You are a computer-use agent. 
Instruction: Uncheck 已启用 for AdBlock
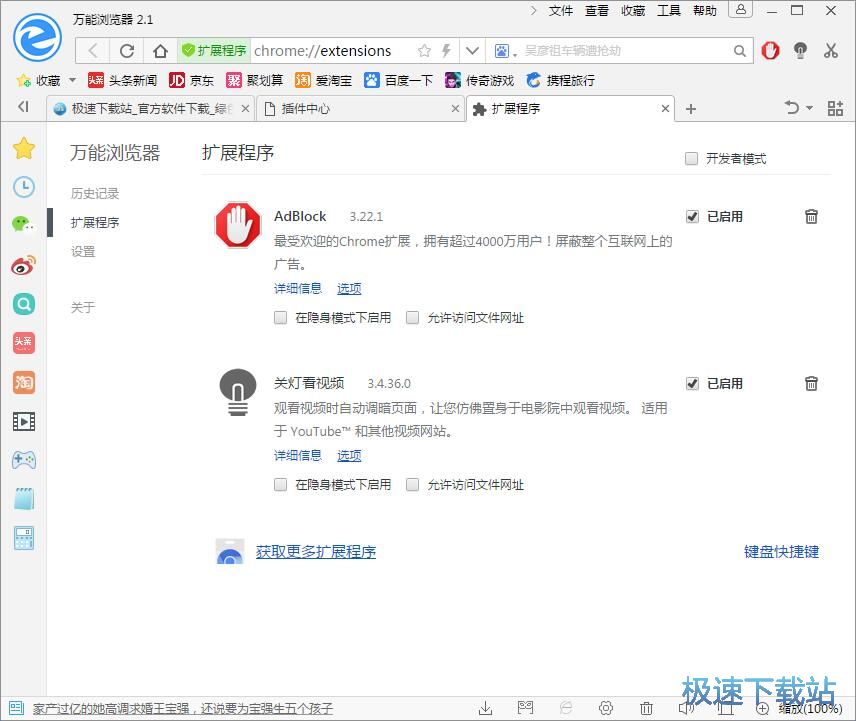click(x=692, y=217)
